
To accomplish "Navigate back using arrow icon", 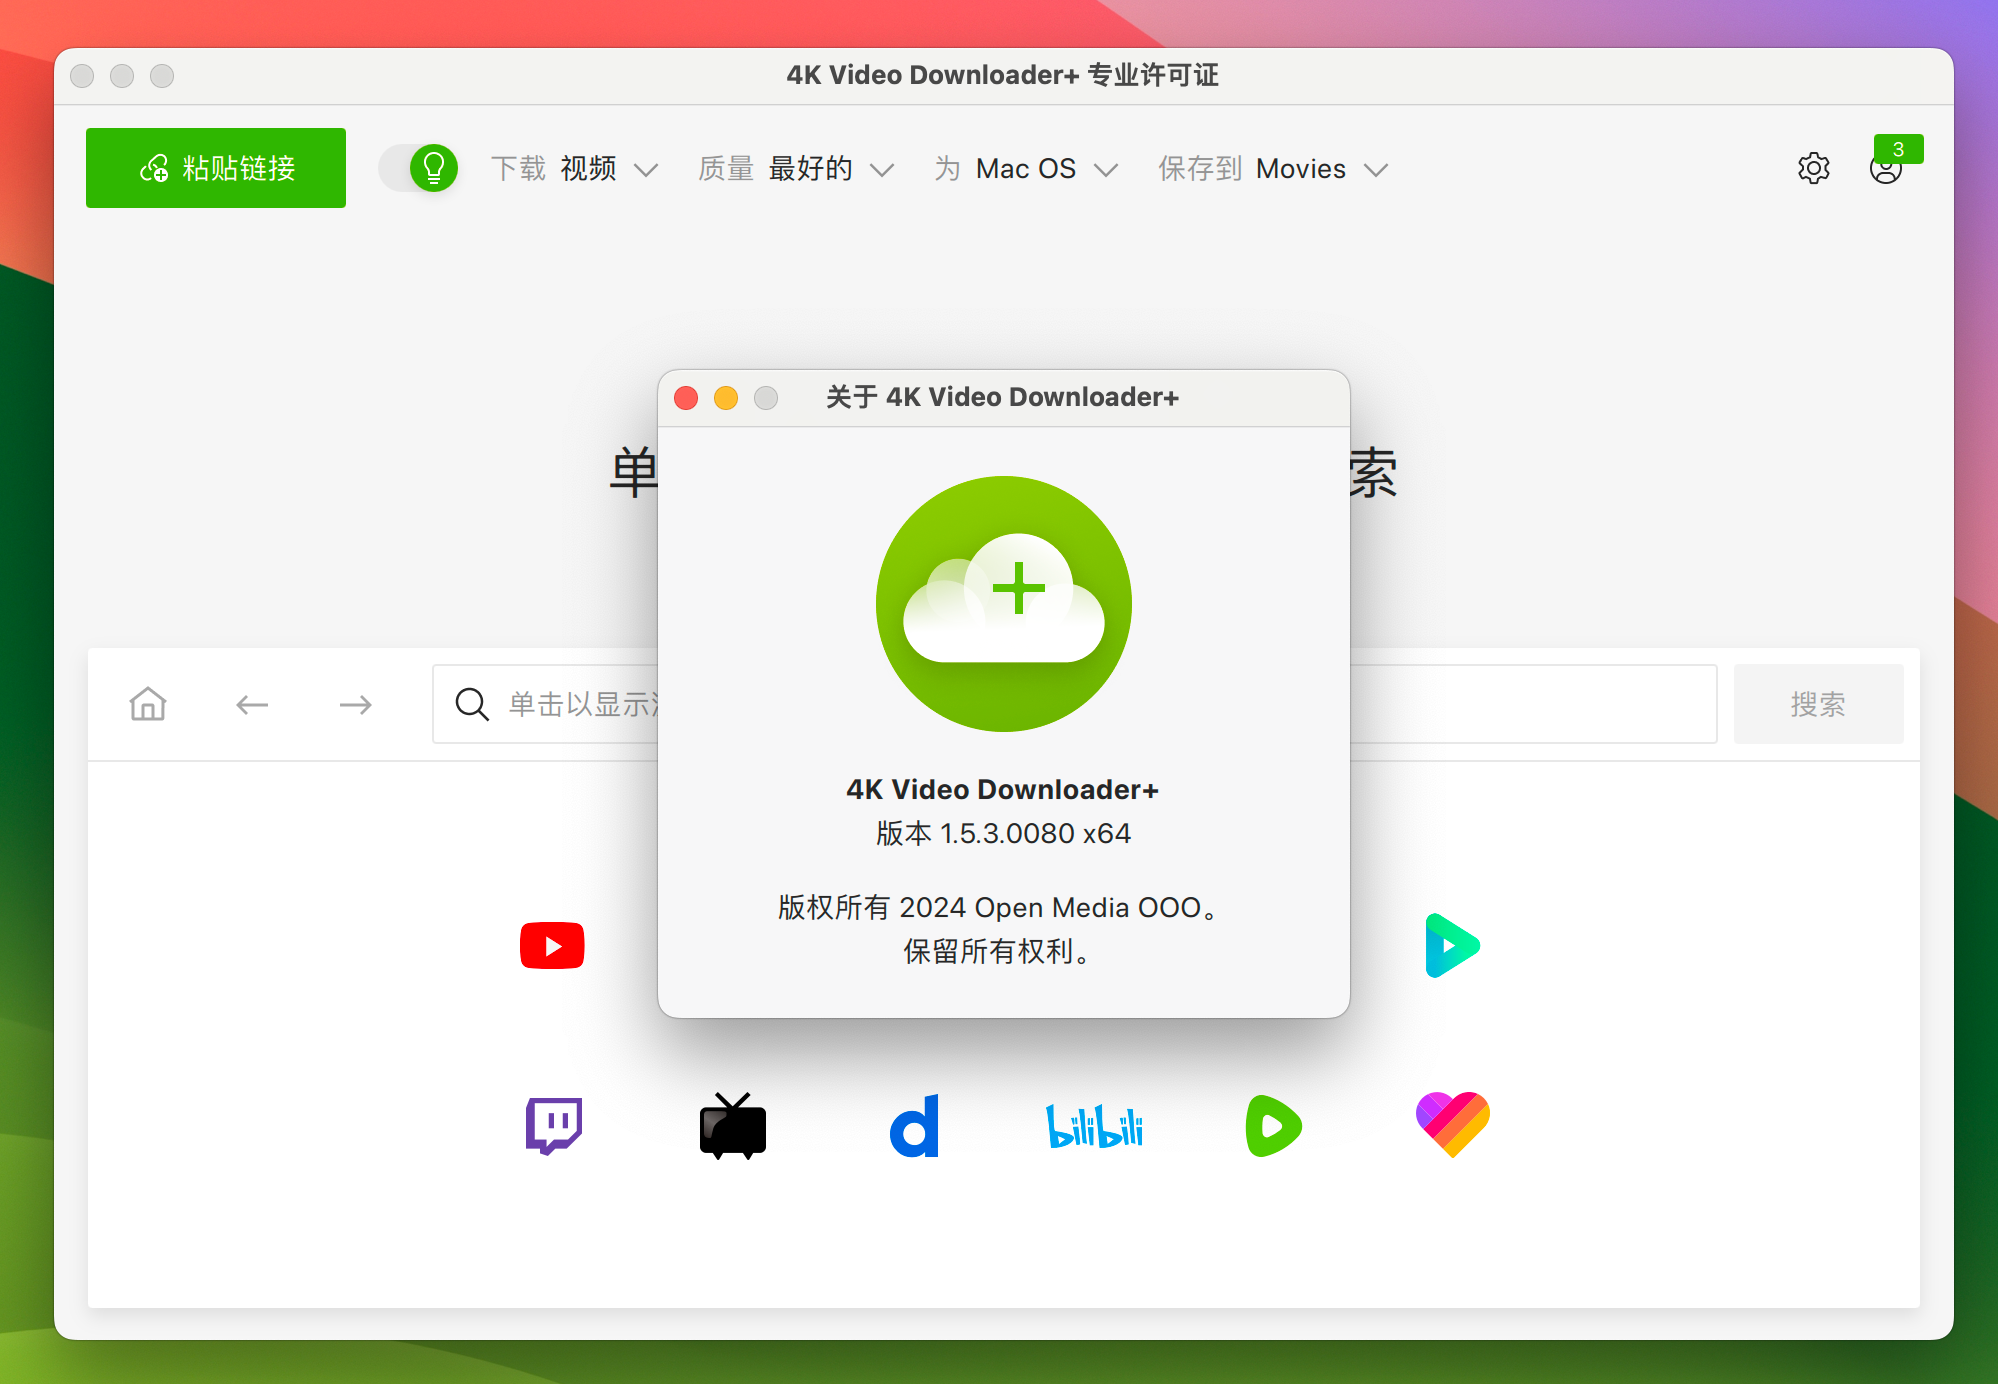I will [x=247, y=703].
